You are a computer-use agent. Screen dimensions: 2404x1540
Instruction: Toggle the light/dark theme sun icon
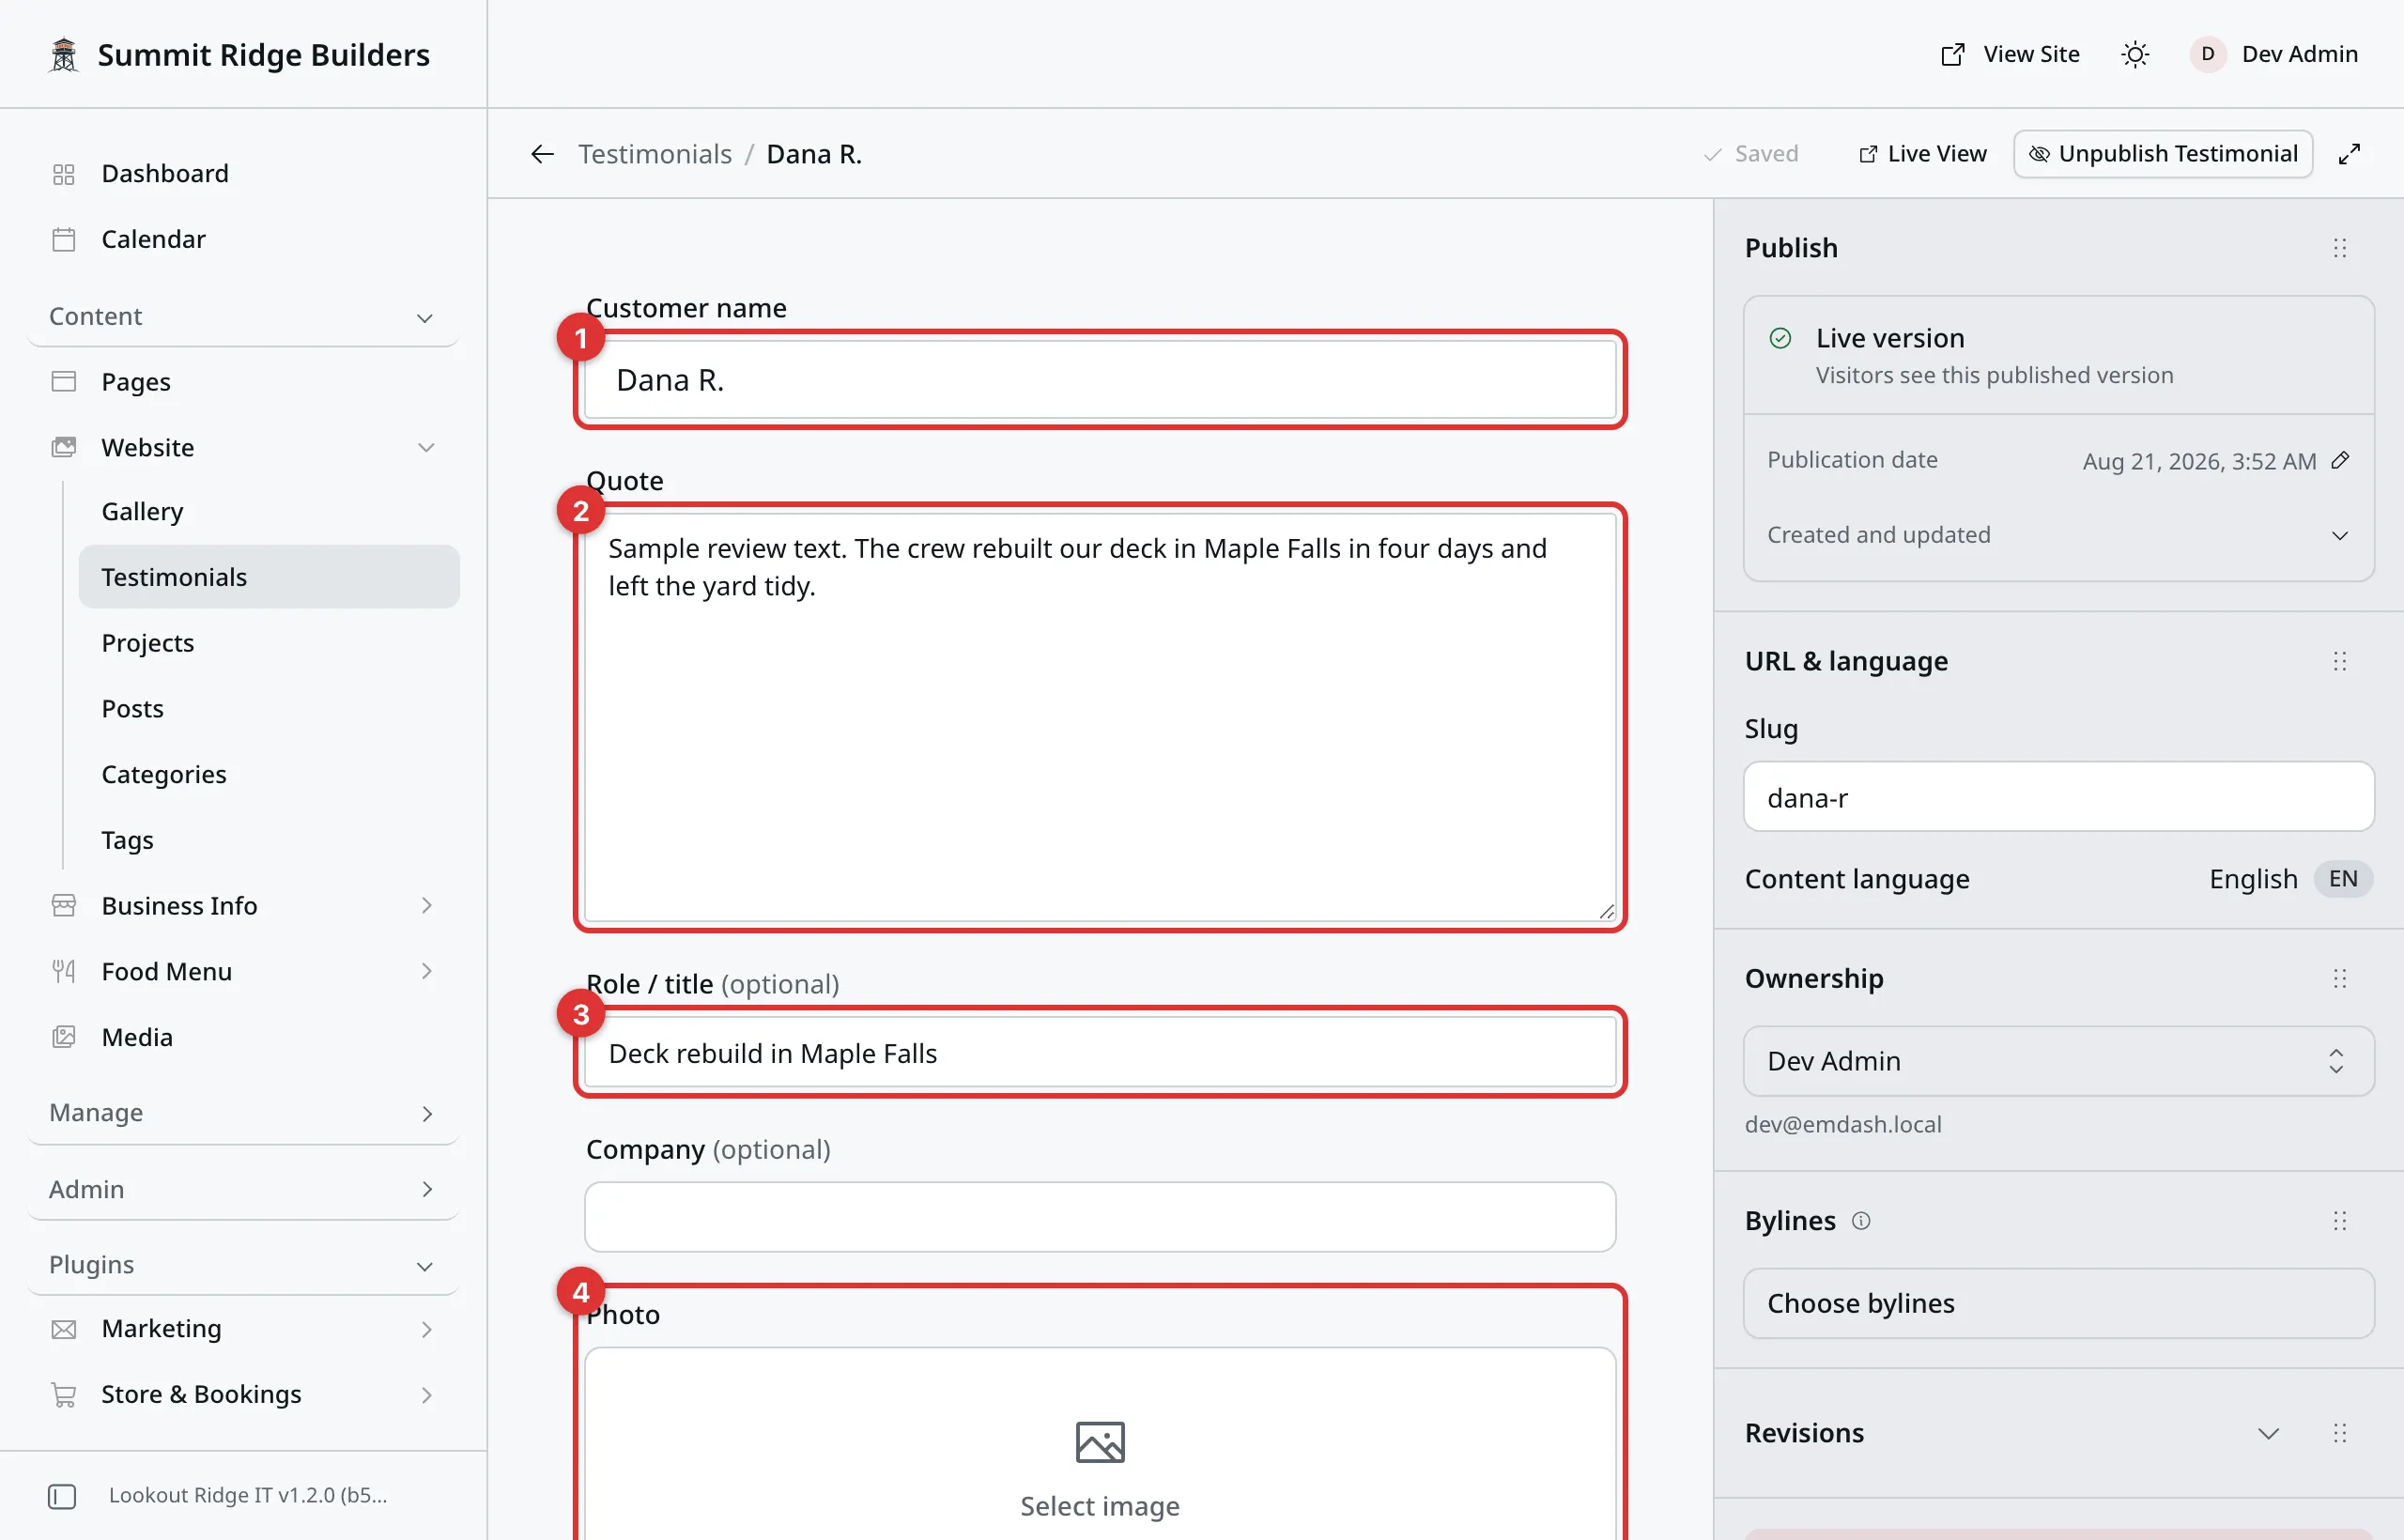(x=2135, y=54)
